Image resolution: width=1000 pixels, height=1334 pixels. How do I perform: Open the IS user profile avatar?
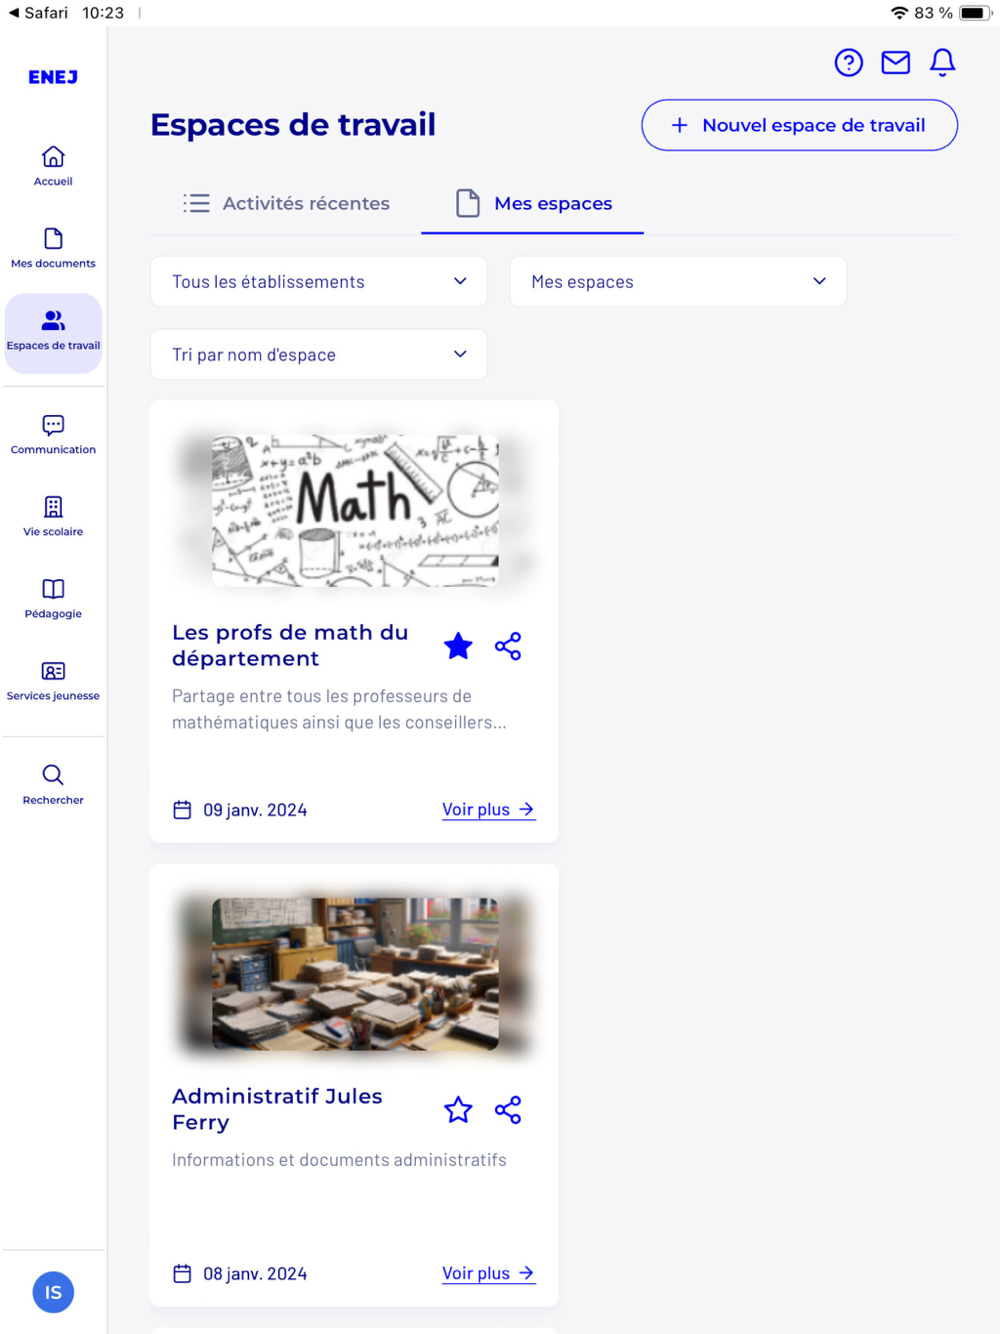click(x=53, y=1292)
